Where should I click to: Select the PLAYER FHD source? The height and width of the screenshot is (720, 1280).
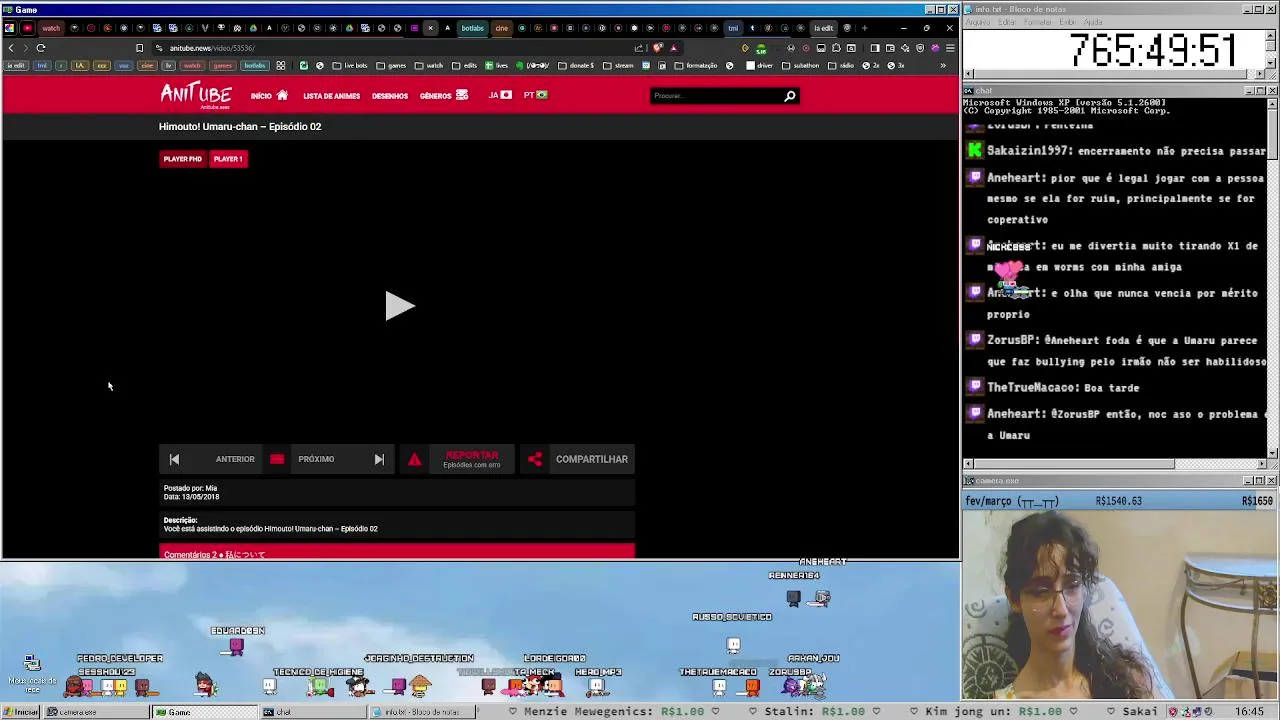[182, 159]
